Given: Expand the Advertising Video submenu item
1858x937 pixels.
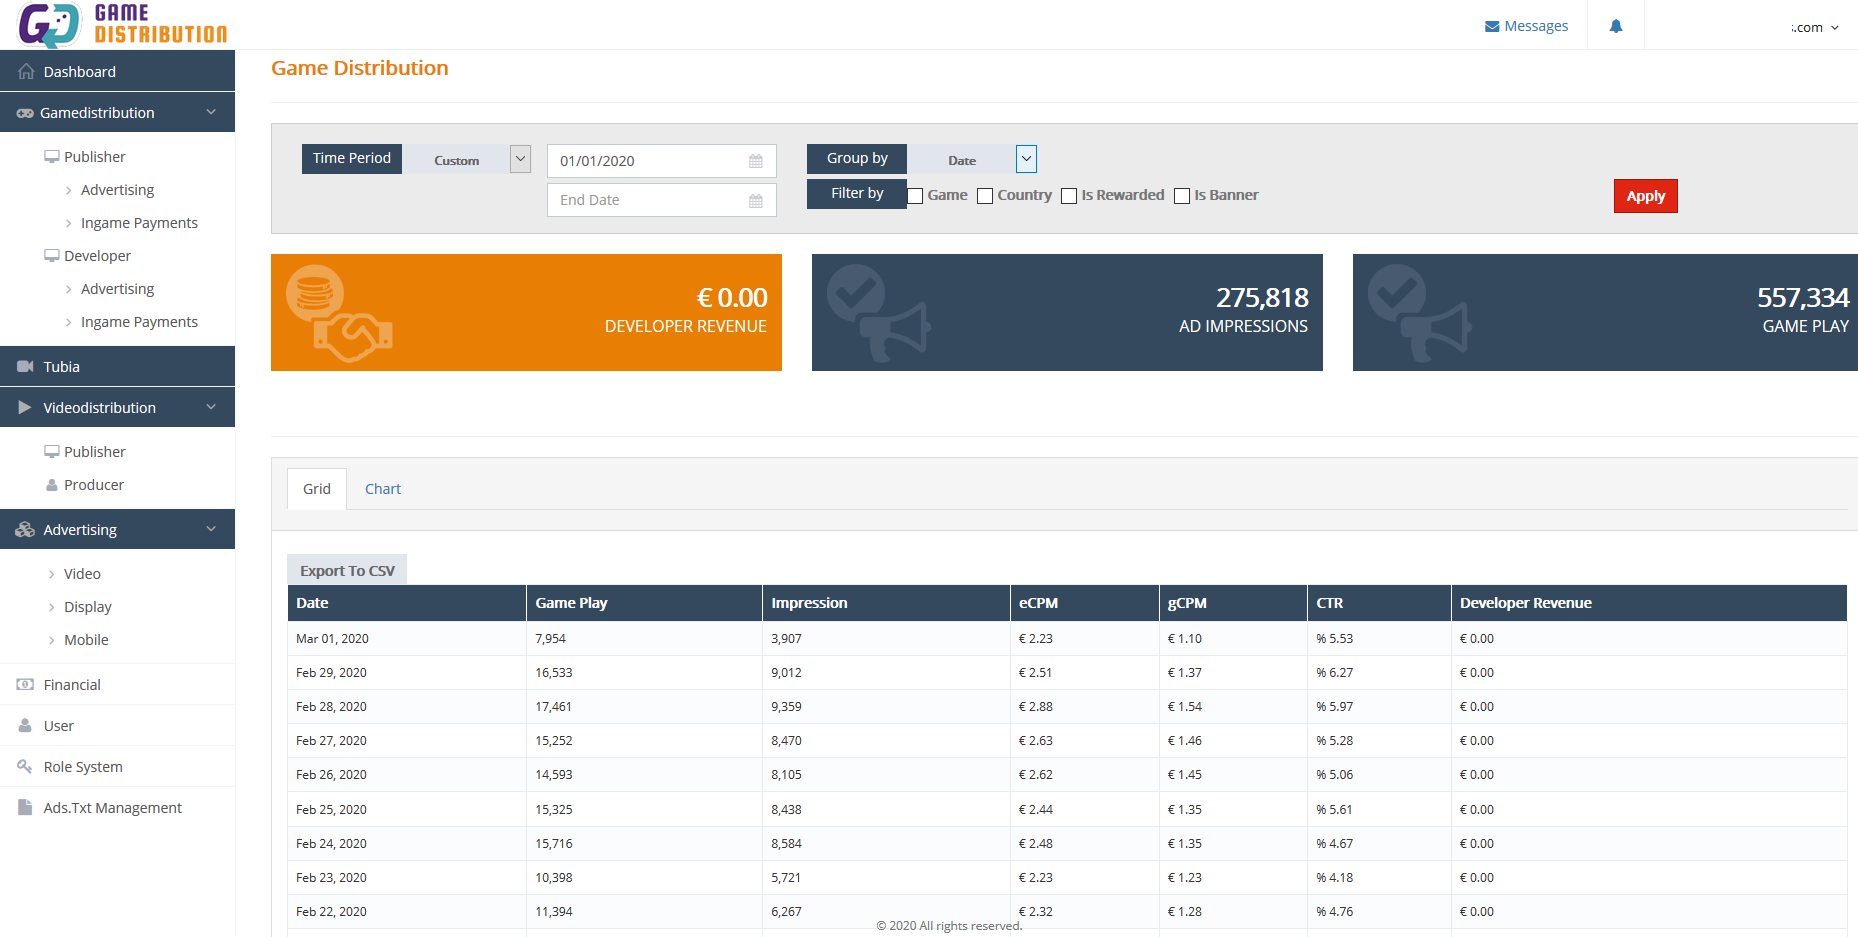Looking at the screenshot, I should point(82,574).
